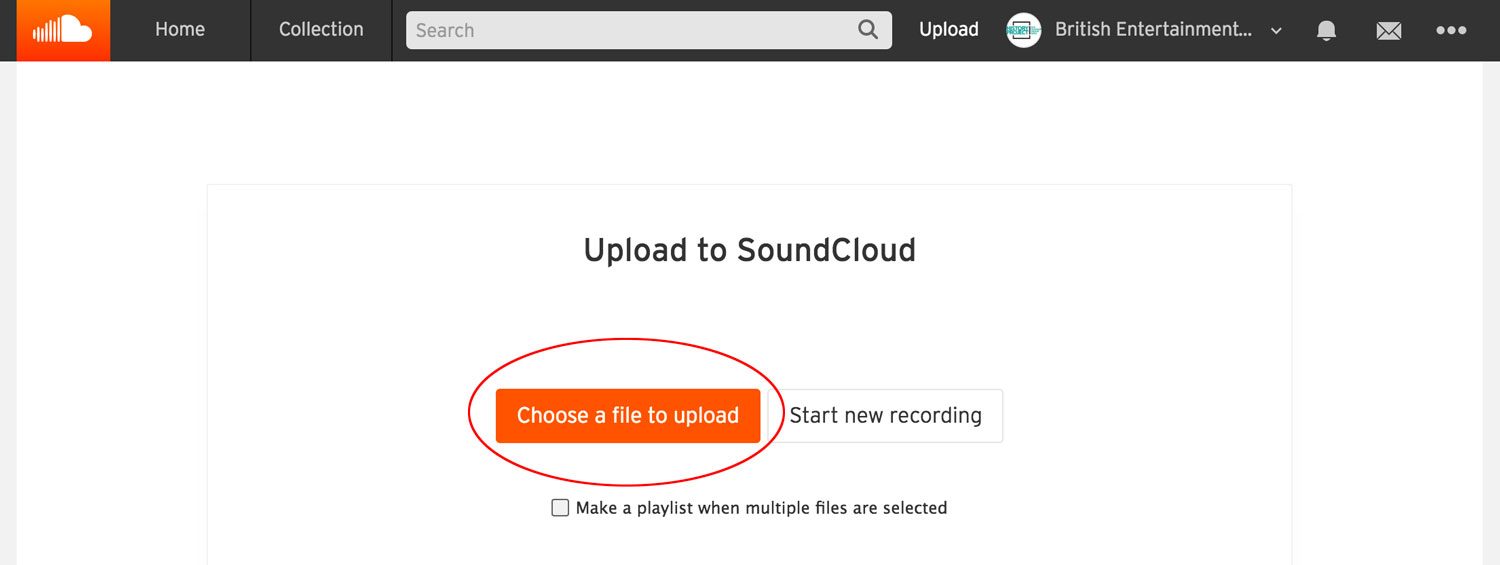Viewport: 1500px width, 565px height.
Task: Click the empty white strip below the navigation bar
Action: click(x=749, y=120)
